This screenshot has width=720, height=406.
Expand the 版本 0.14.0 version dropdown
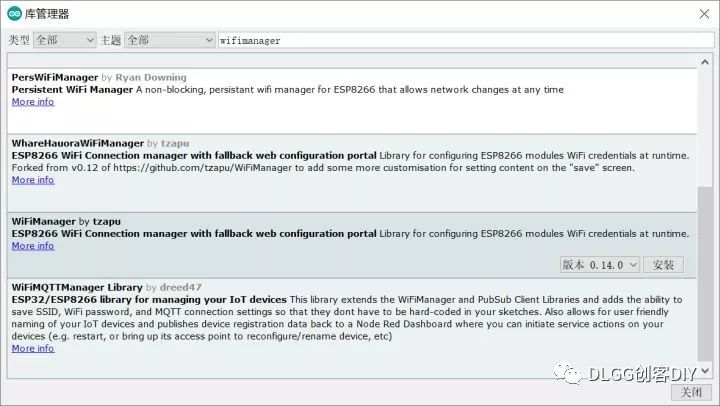pos(599,265)
